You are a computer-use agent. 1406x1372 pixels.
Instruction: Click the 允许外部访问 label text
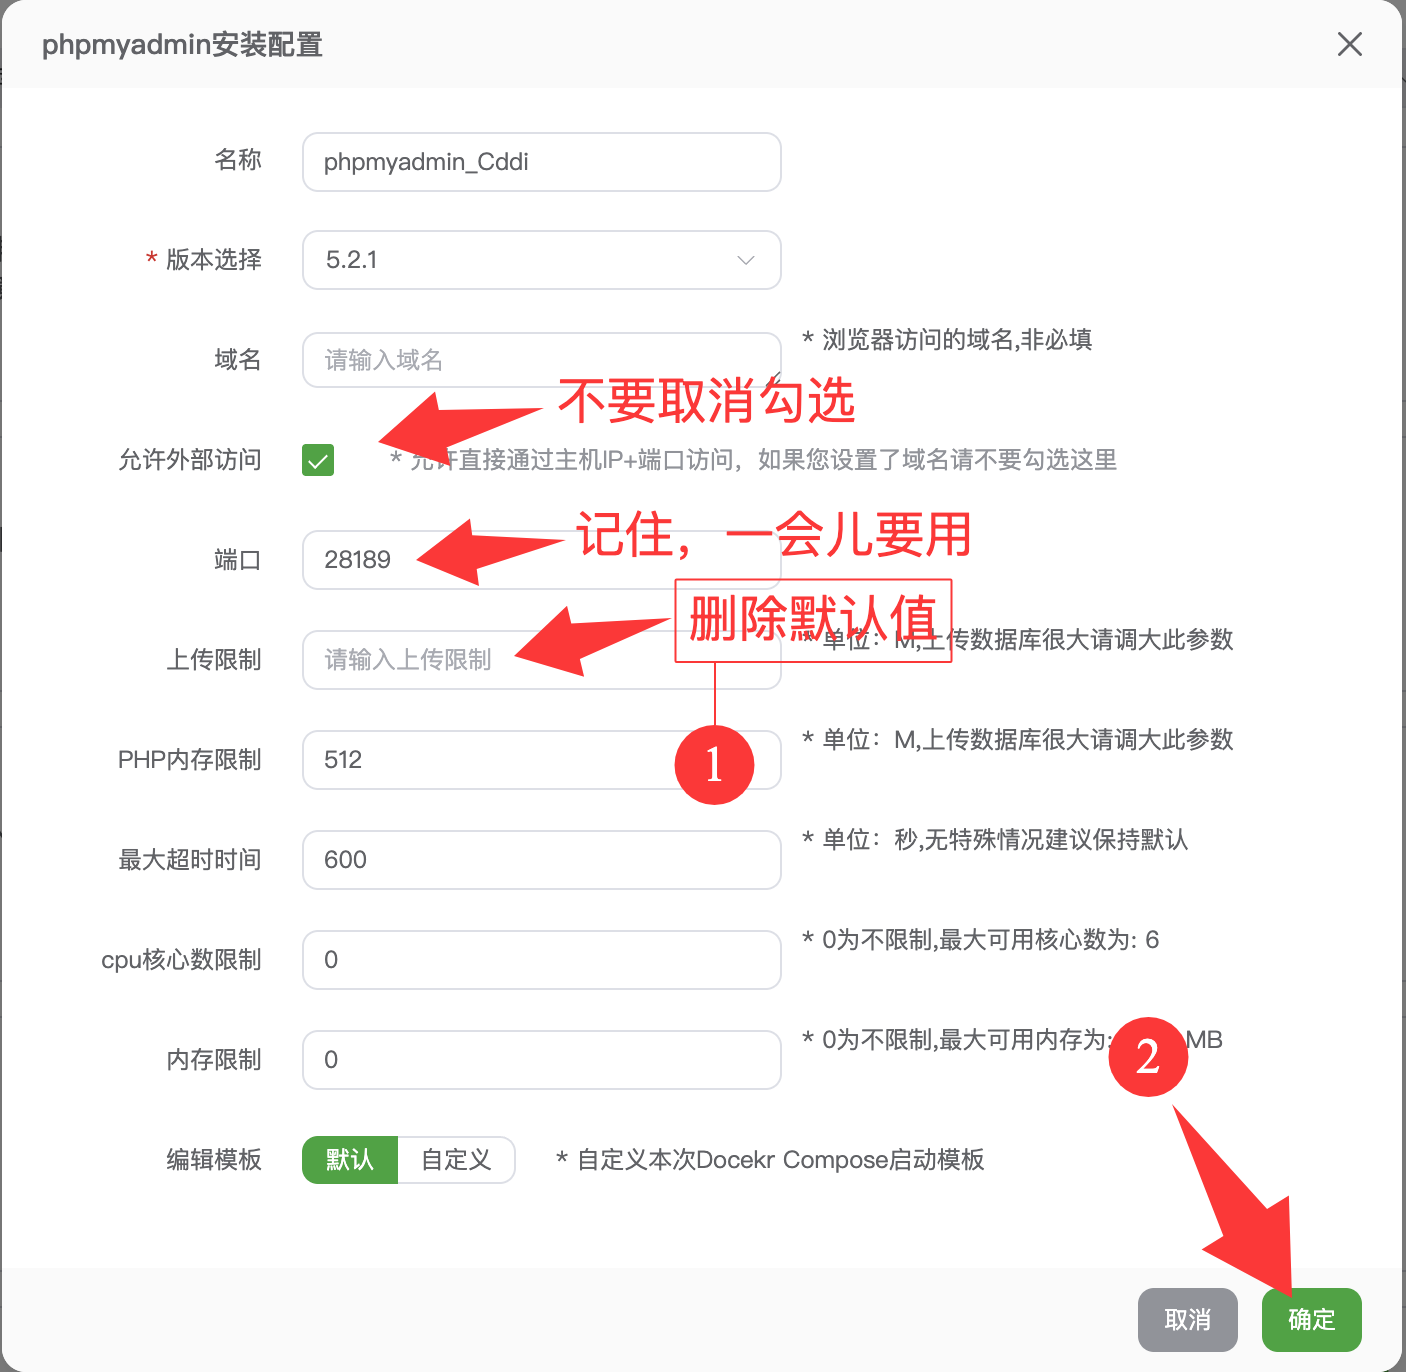pyautogui.click(x=190, y=460)
